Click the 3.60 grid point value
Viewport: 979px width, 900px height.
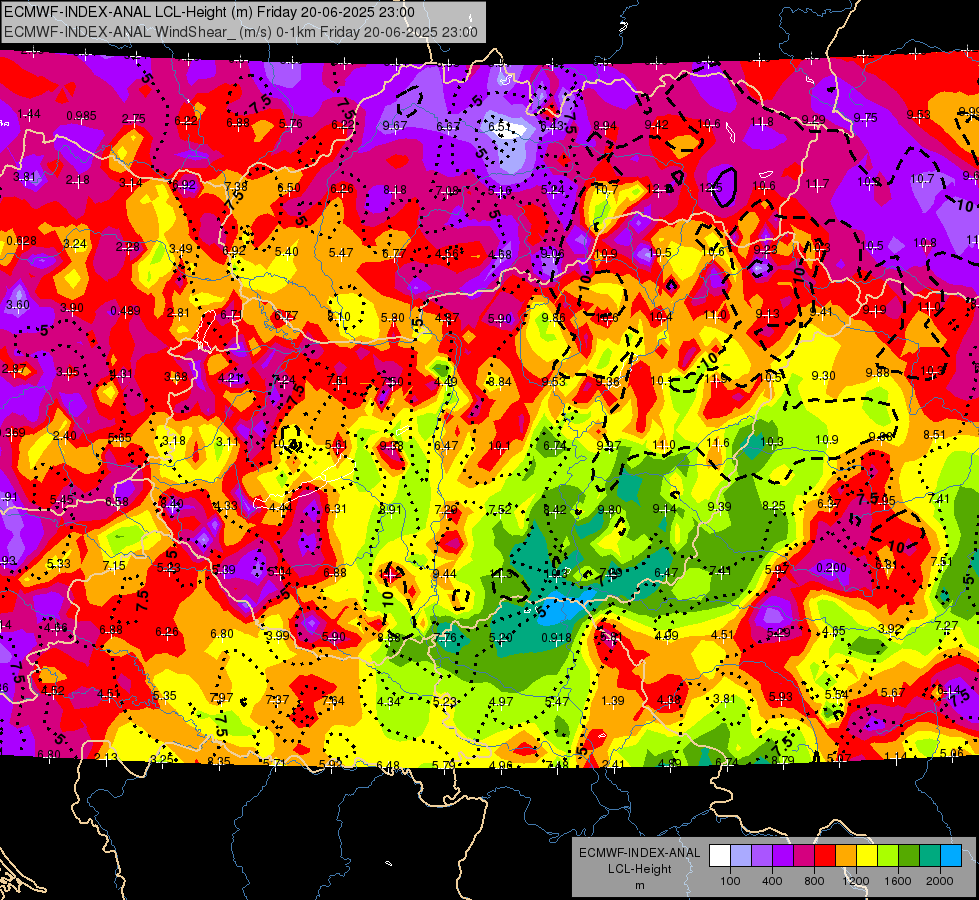pyautogui.click(x=17, y=305)
